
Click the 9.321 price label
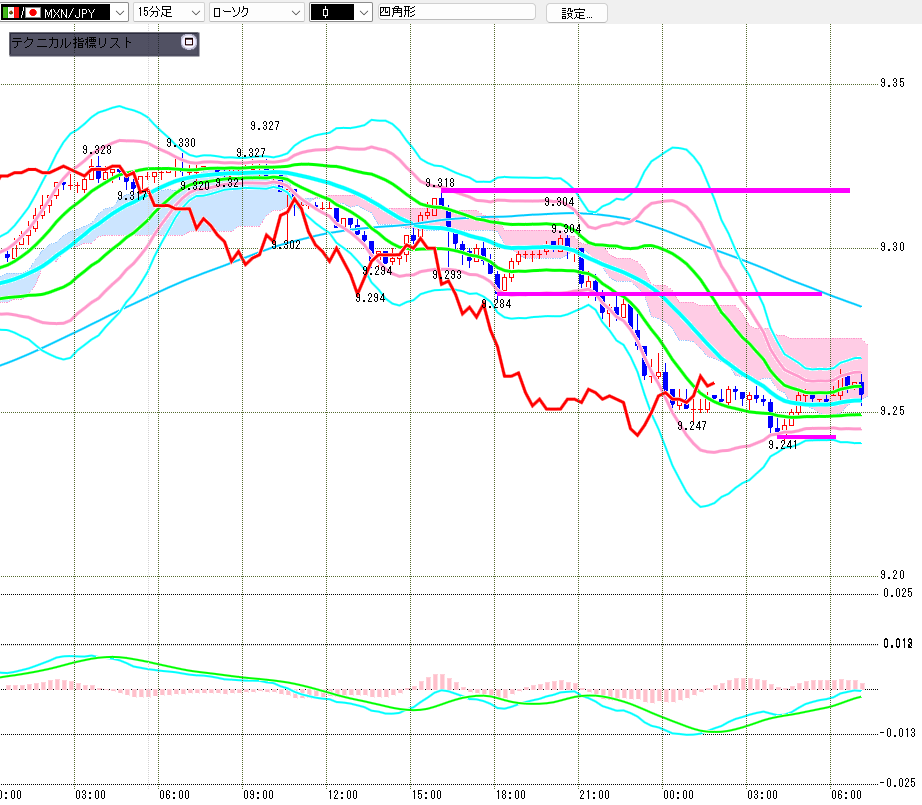point(229,183)
